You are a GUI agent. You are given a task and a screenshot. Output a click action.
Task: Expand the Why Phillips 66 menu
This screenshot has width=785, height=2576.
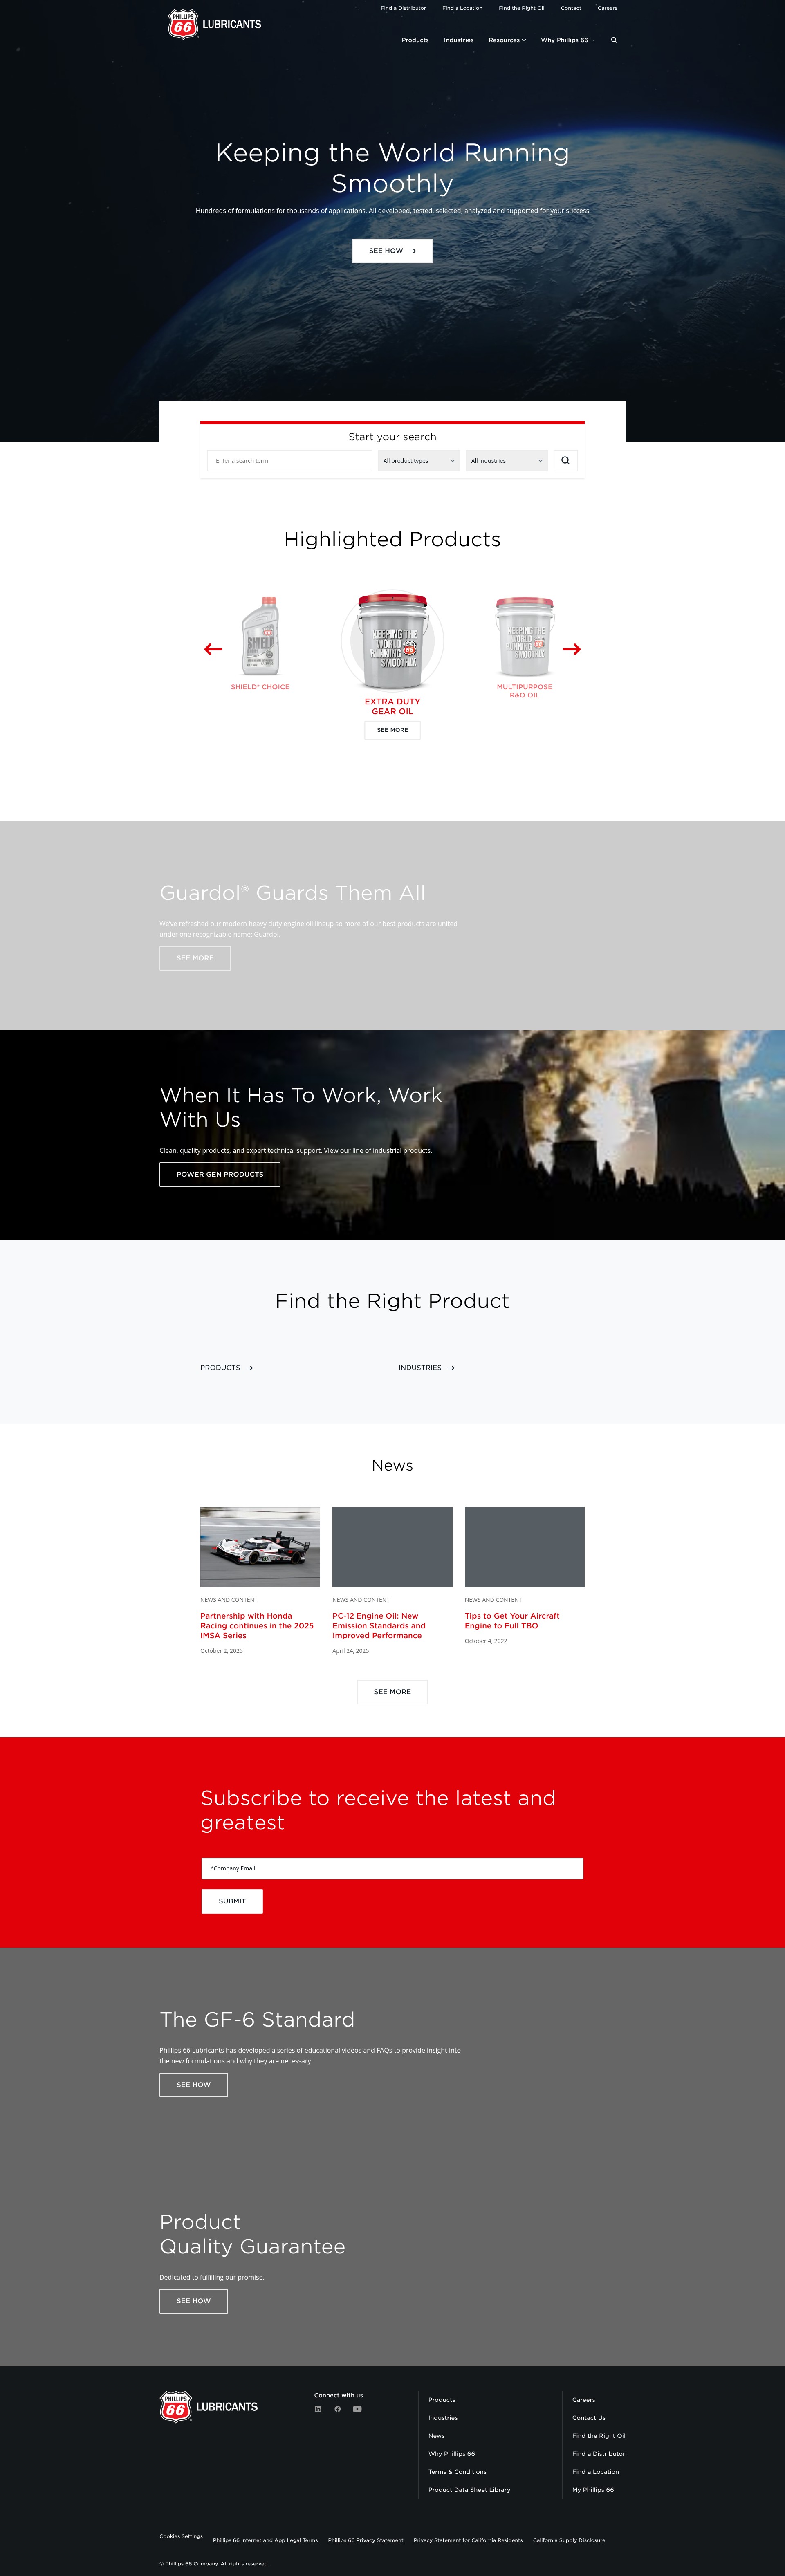click(x=568, y=40)
